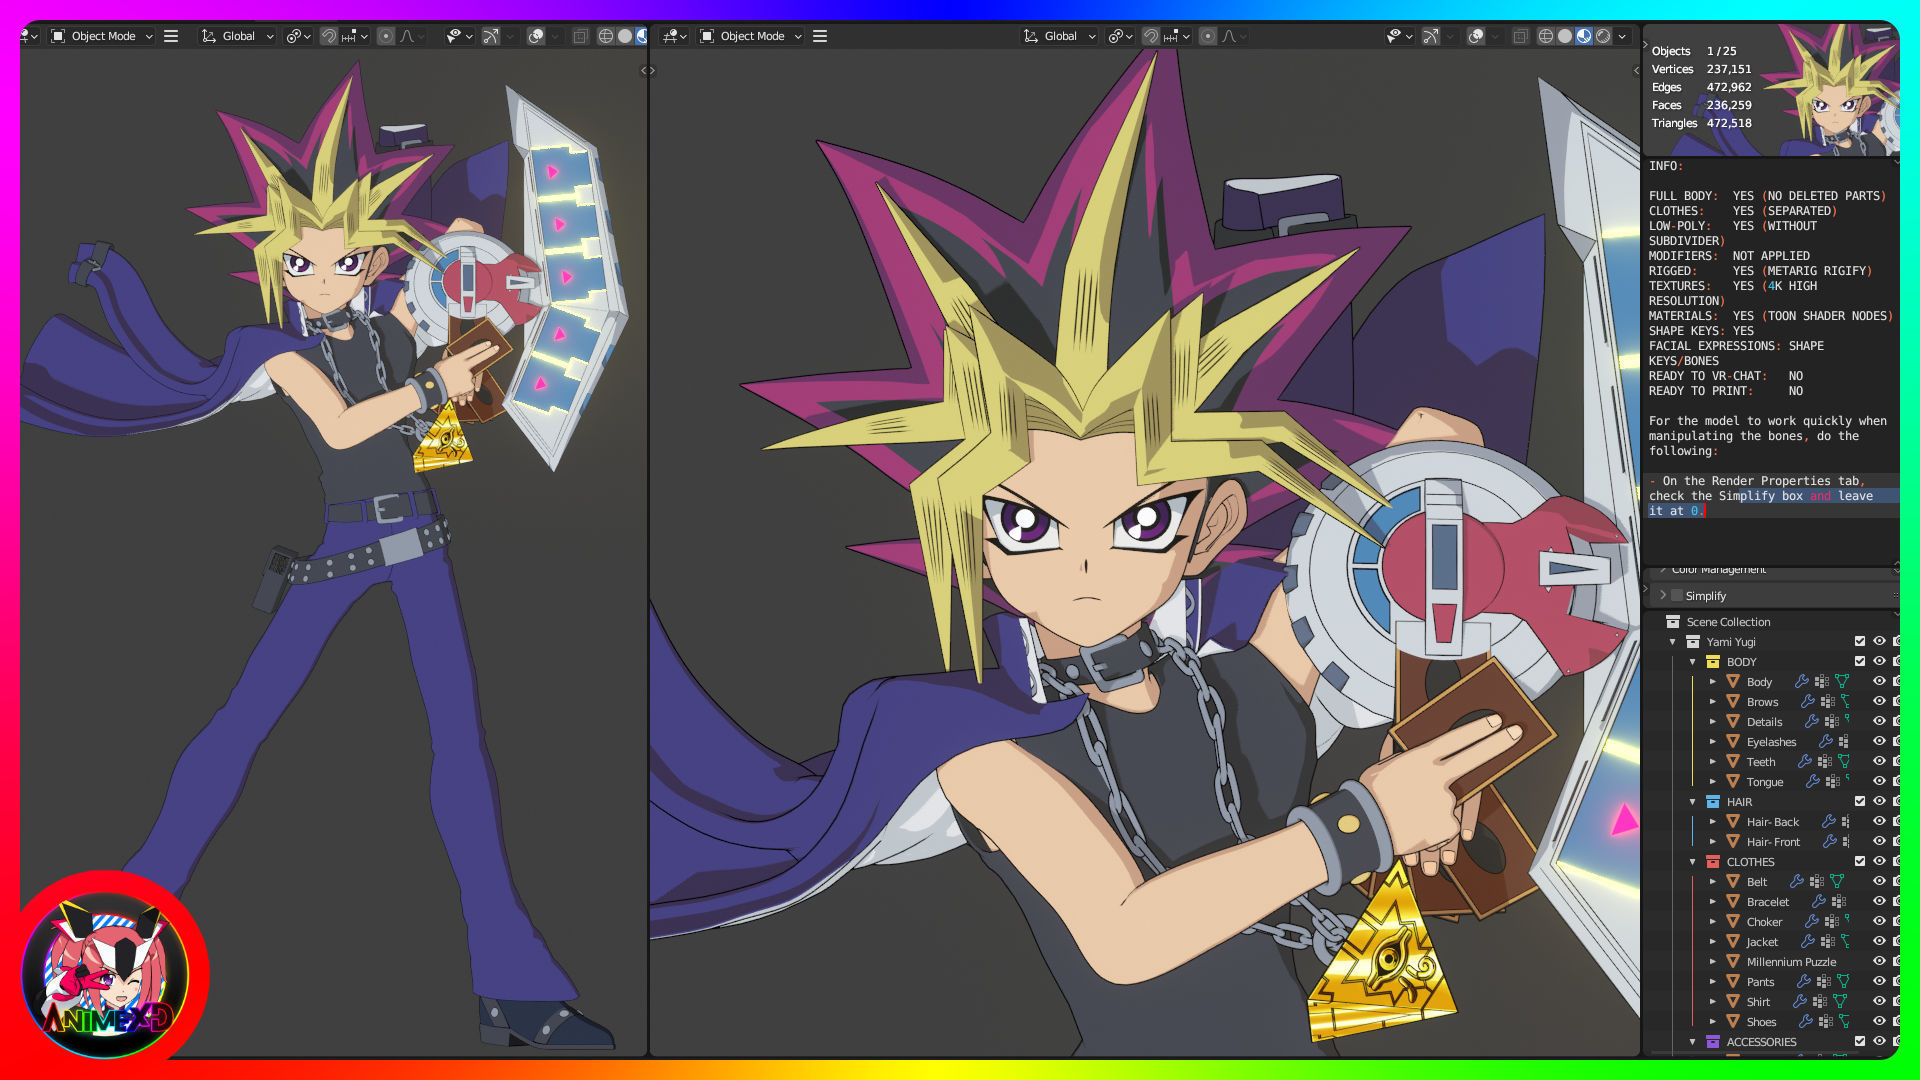Expand left viewport sidebar arrow
The image size is (1920, 1080).
[x=642, y=70]
